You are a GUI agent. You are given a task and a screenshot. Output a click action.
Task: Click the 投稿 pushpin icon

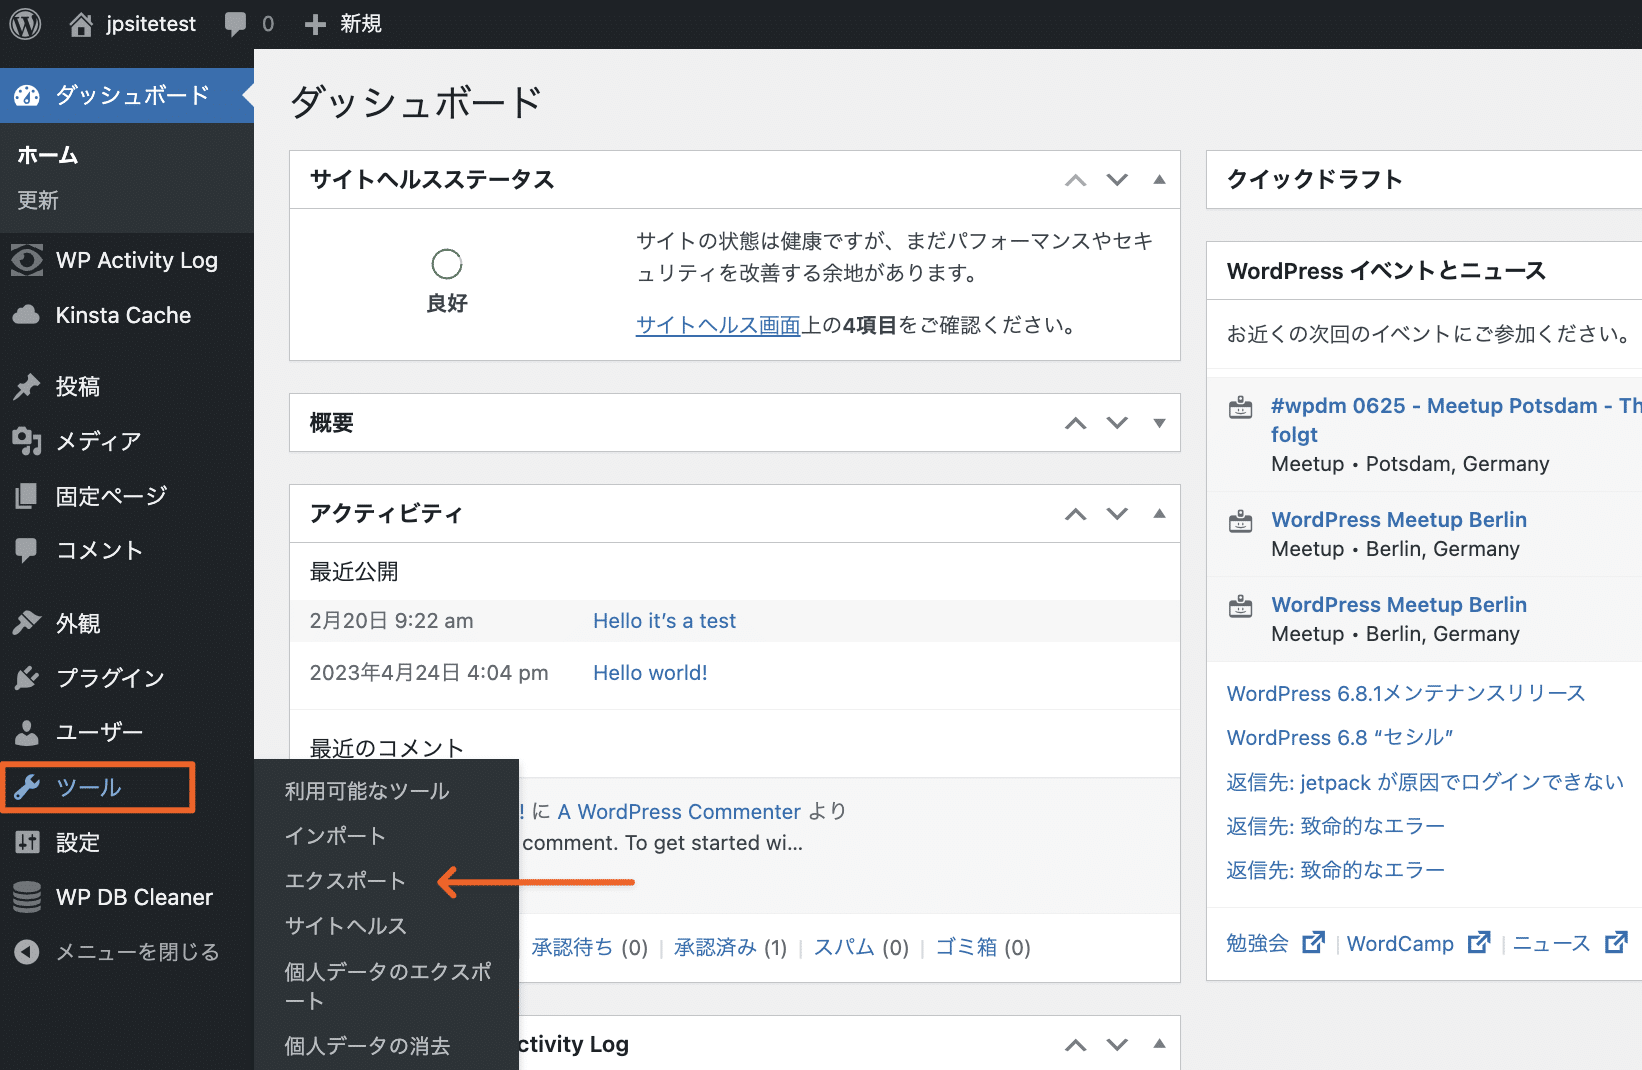point(26,386)
